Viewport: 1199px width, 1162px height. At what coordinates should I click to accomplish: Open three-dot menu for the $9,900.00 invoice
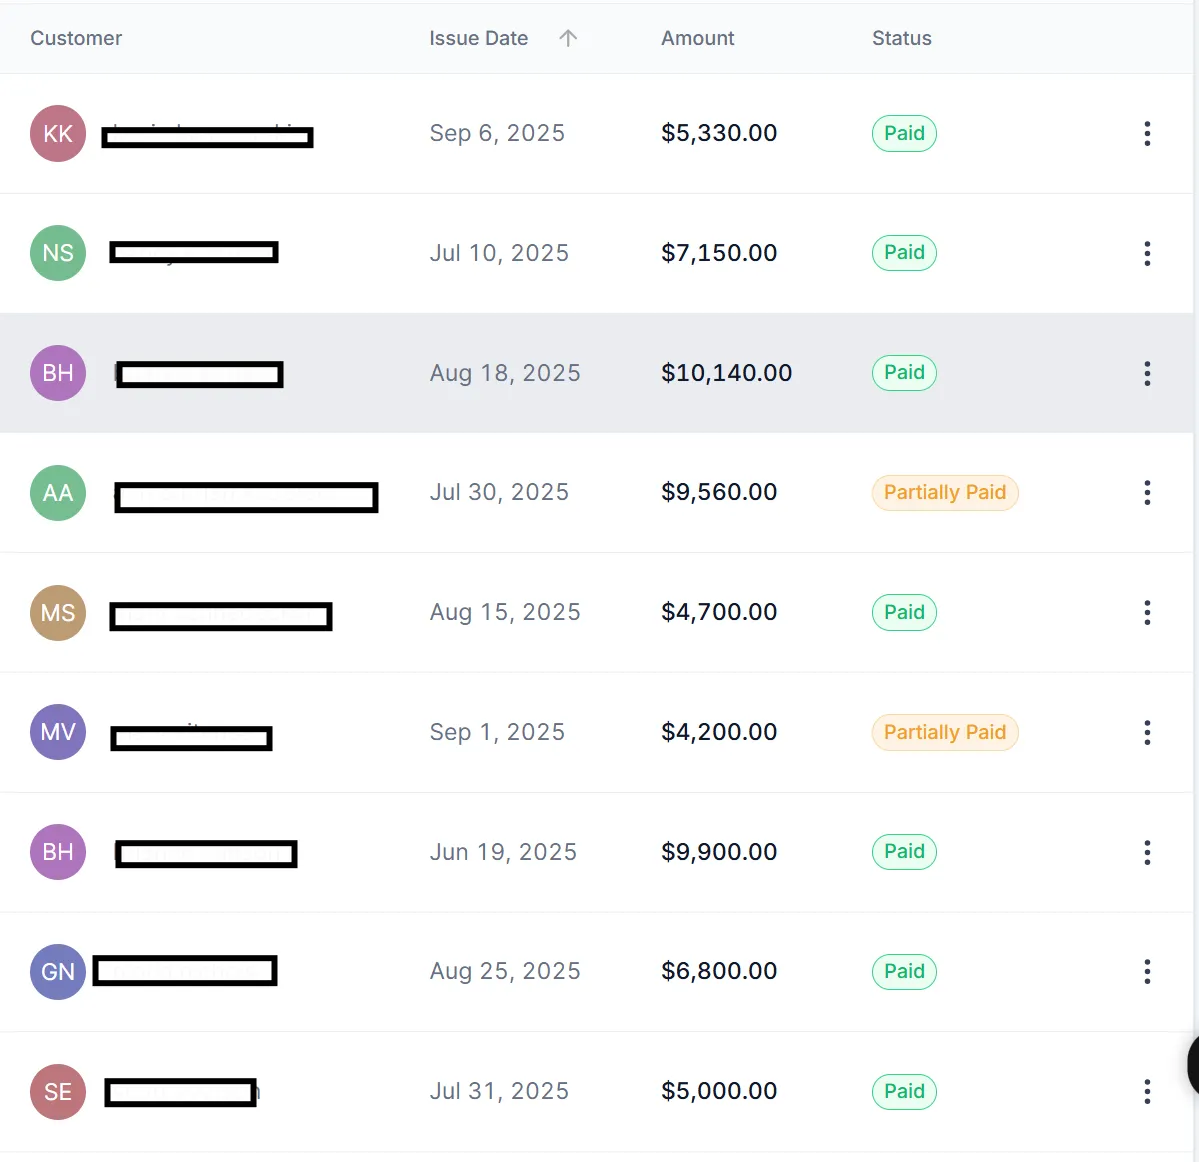(x=1147, y=852)
